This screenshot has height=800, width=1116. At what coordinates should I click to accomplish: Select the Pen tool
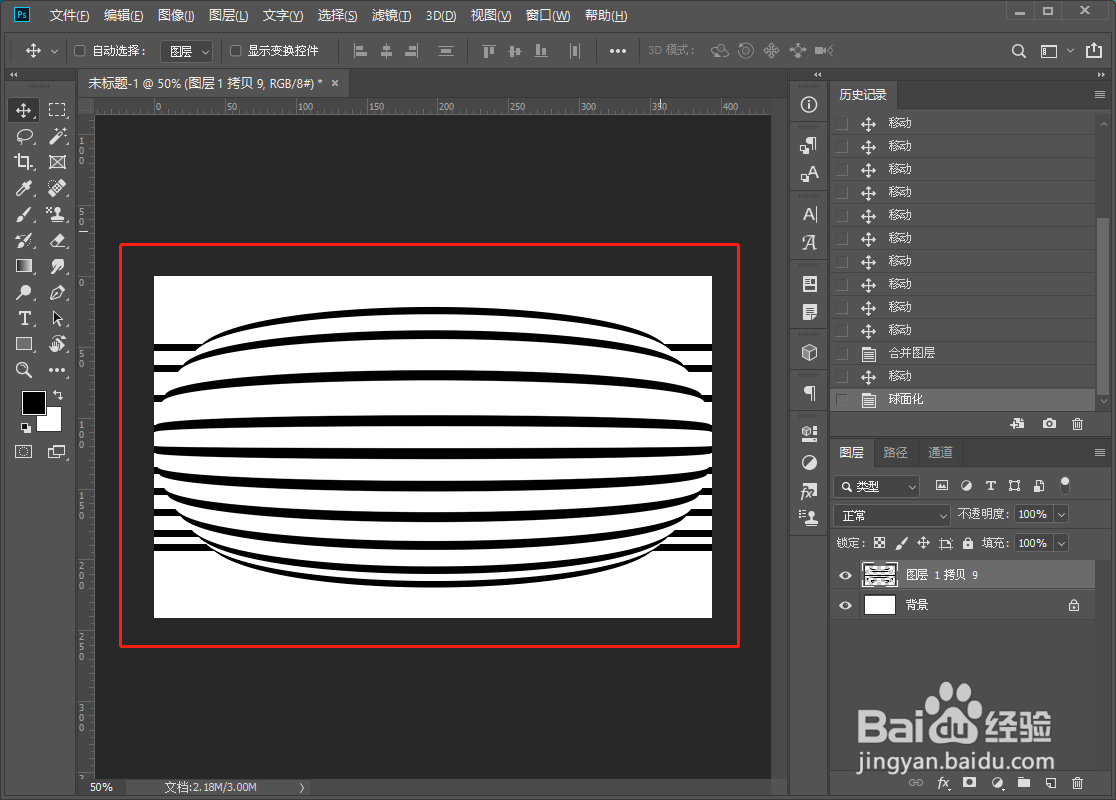click(57, 293)
